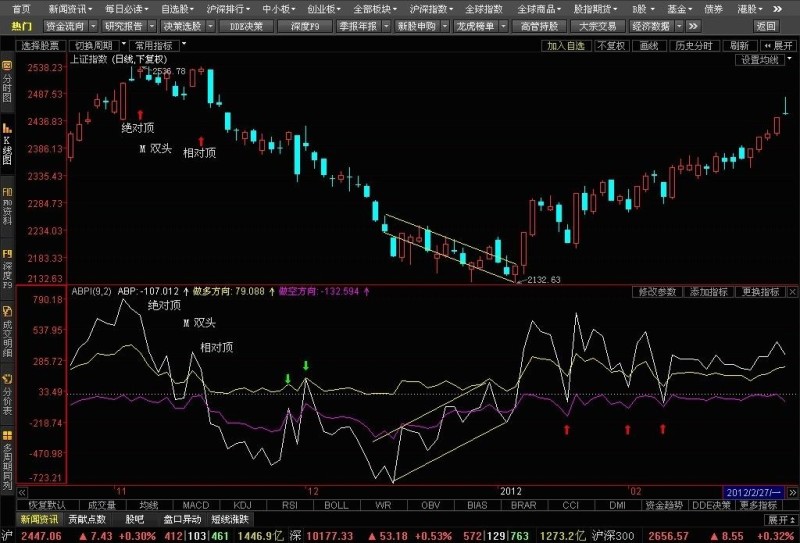
Task: Open the 全部板块 dropdown menu
Action: pos(375,9)
